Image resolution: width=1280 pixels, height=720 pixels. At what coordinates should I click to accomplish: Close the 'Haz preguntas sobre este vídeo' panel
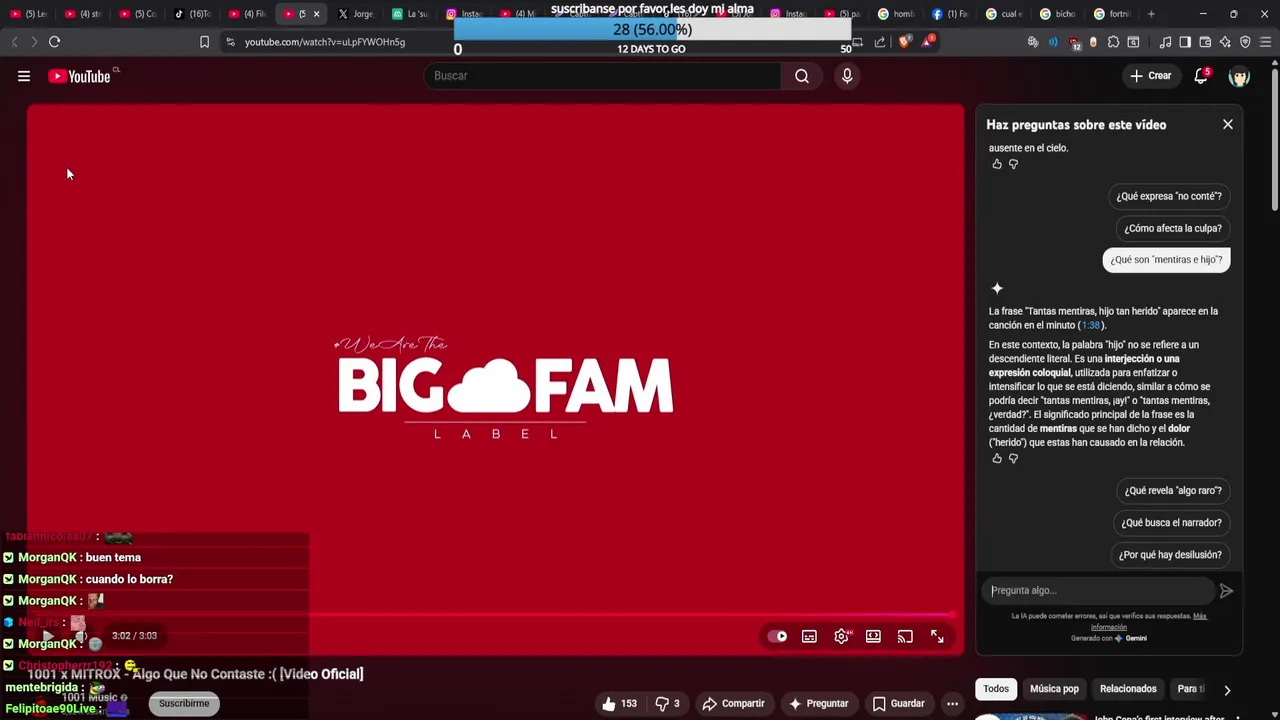pyautogui.click(x=1228, y=125)
